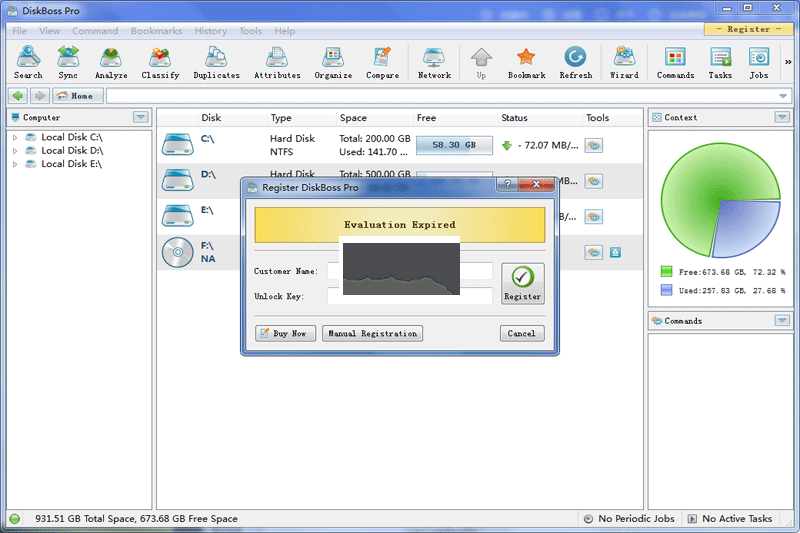Open dialog help question-mark button
The height and width of the screenshot is (533, 800).
click(507, 184)
